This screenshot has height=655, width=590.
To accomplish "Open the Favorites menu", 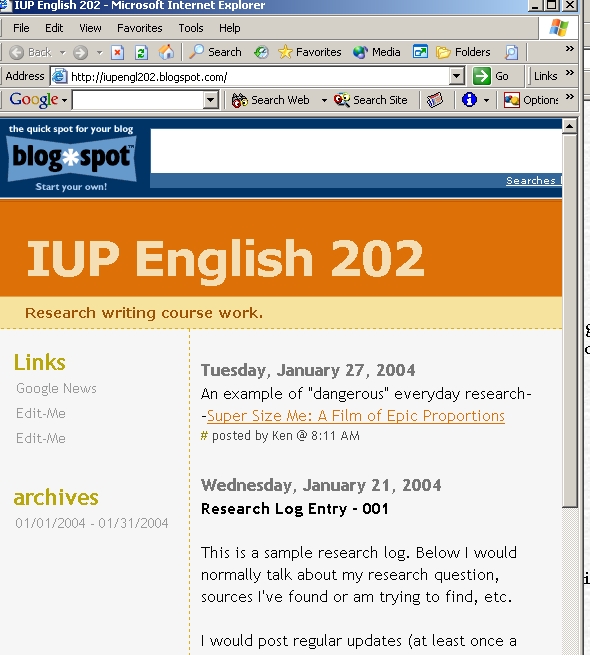I will pos(140,28).
